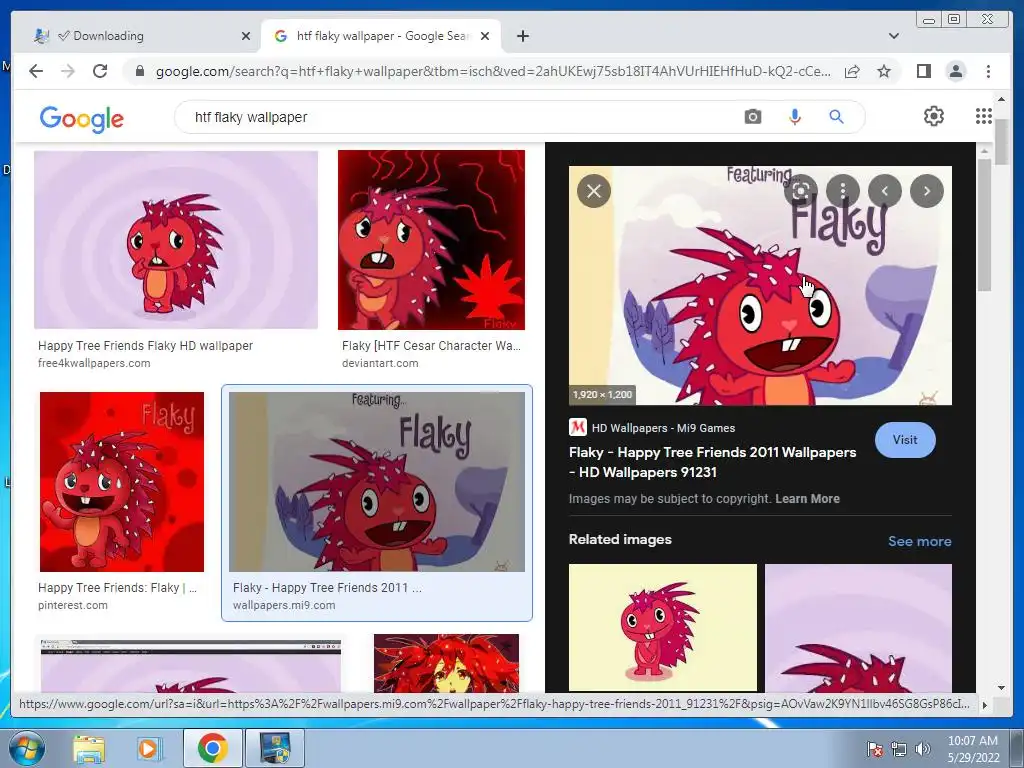Show previous image in preview
Screen dimensions: 1024x768
click(885, 191)
